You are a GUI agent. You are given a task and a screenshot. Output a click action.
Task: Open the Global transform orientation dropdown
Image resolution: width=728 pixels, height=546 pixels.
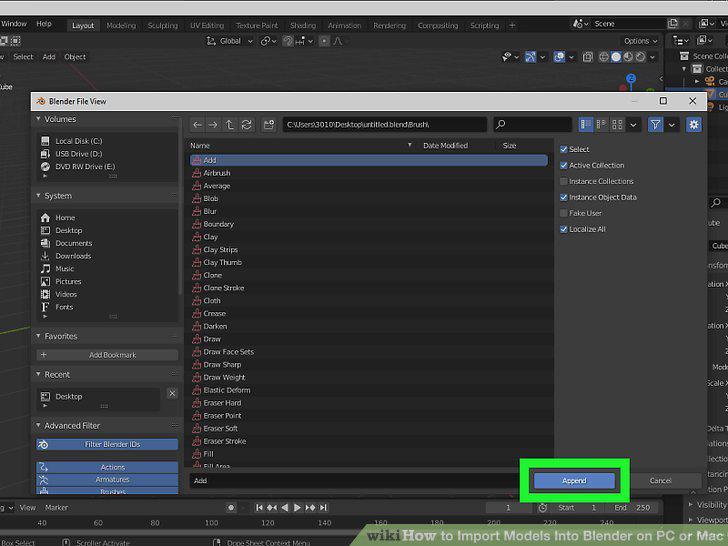230,41
